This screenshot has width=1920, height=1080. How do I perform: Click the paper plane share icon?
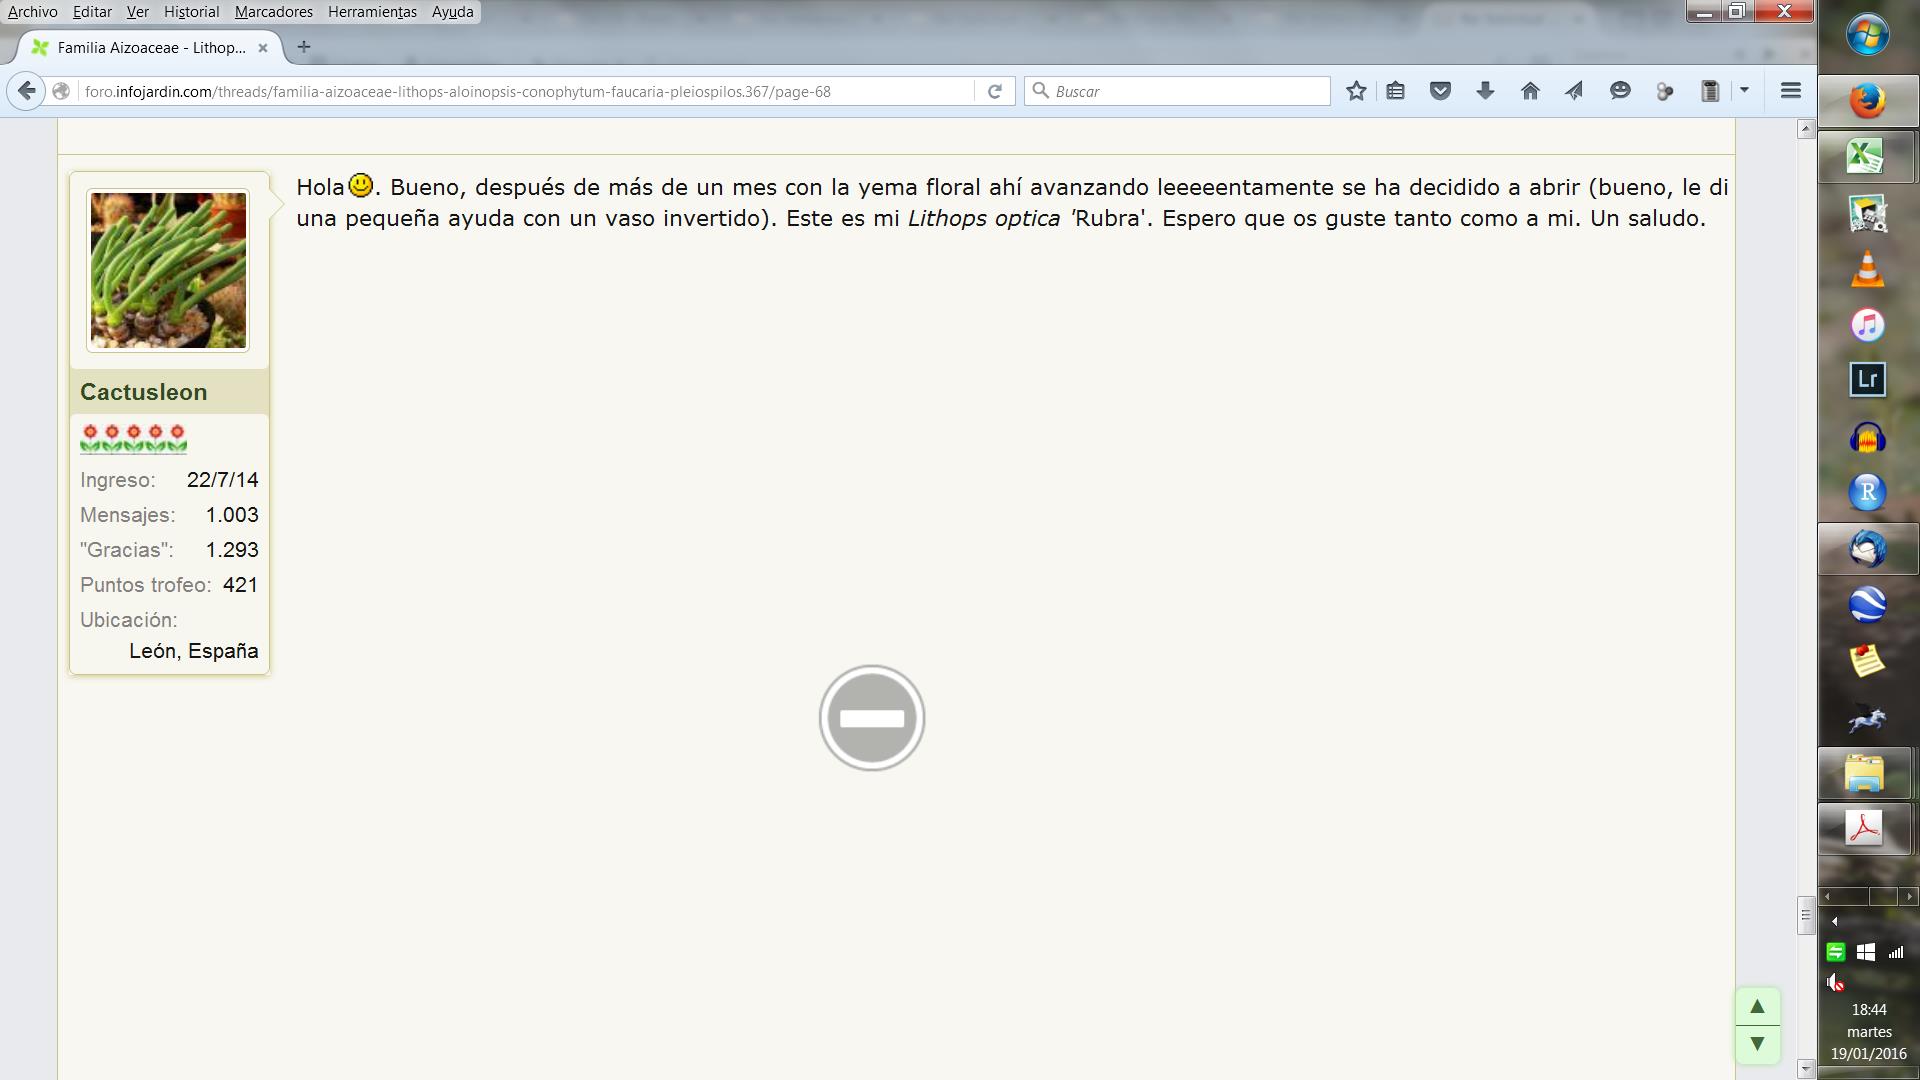click(1574, 91)
